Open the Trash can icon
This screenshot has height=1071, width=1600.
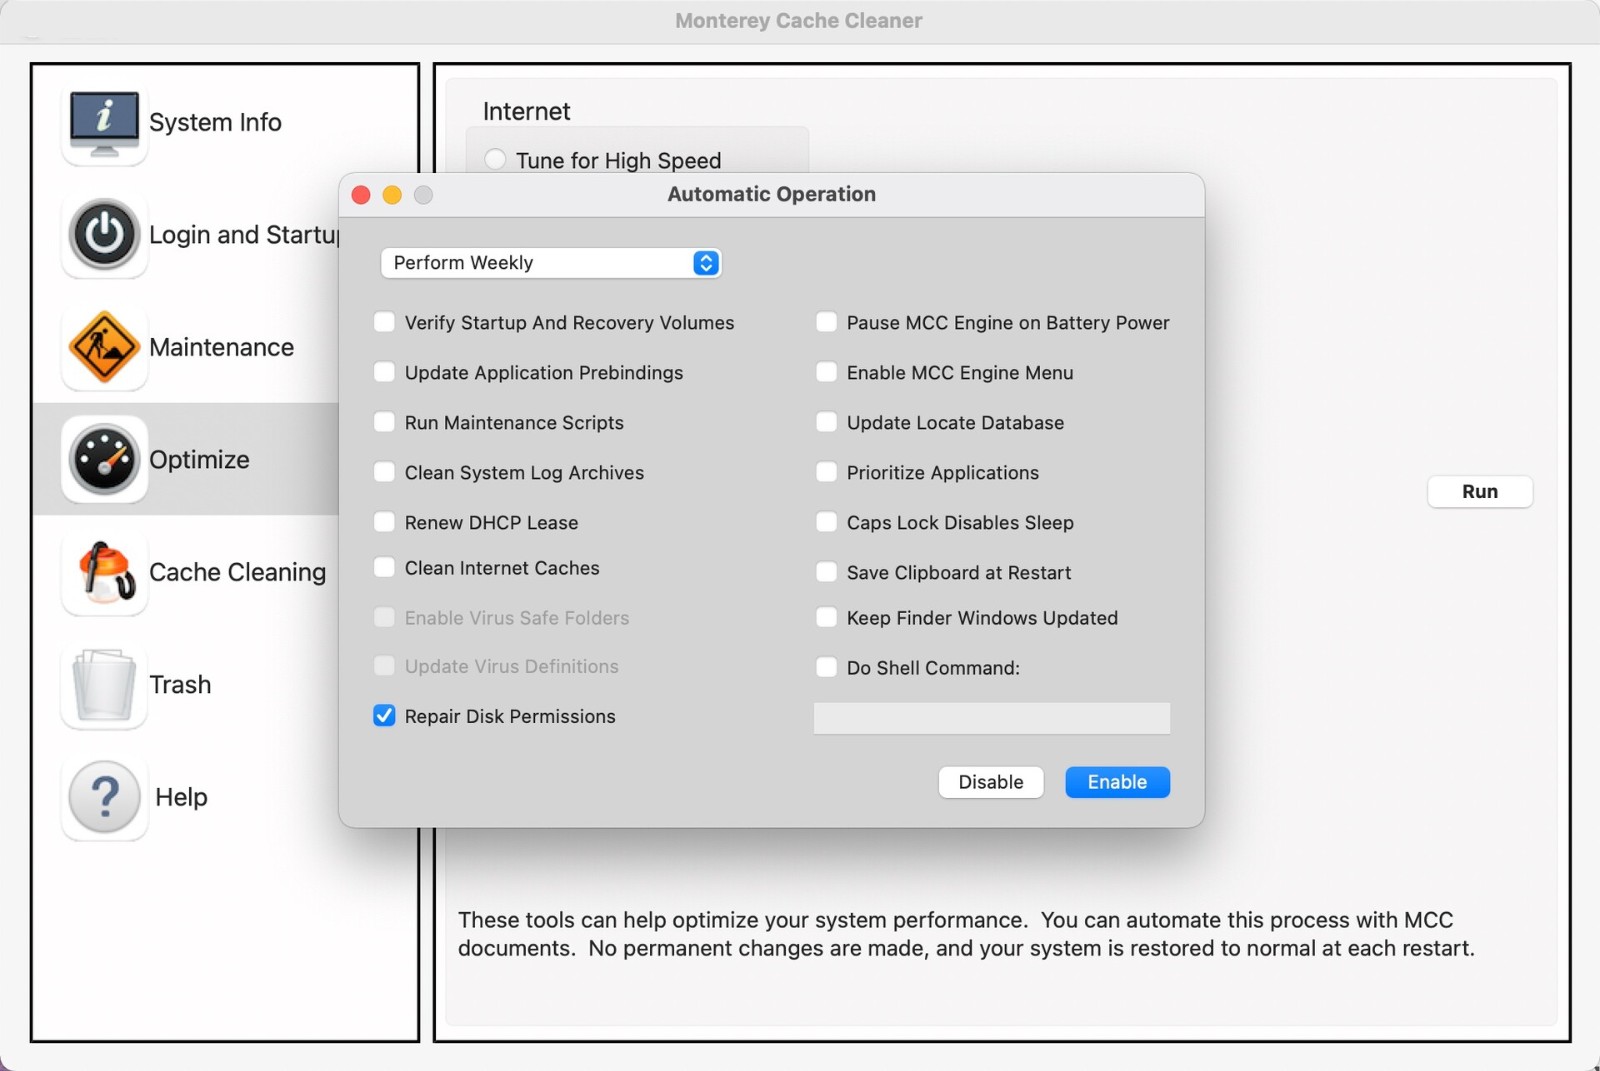pos(104,685)
